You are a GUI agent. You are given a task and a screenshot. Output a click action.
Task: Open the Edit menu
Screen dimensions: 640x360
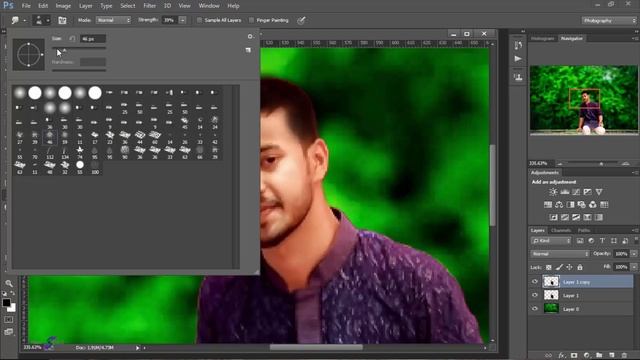point(43,6)
